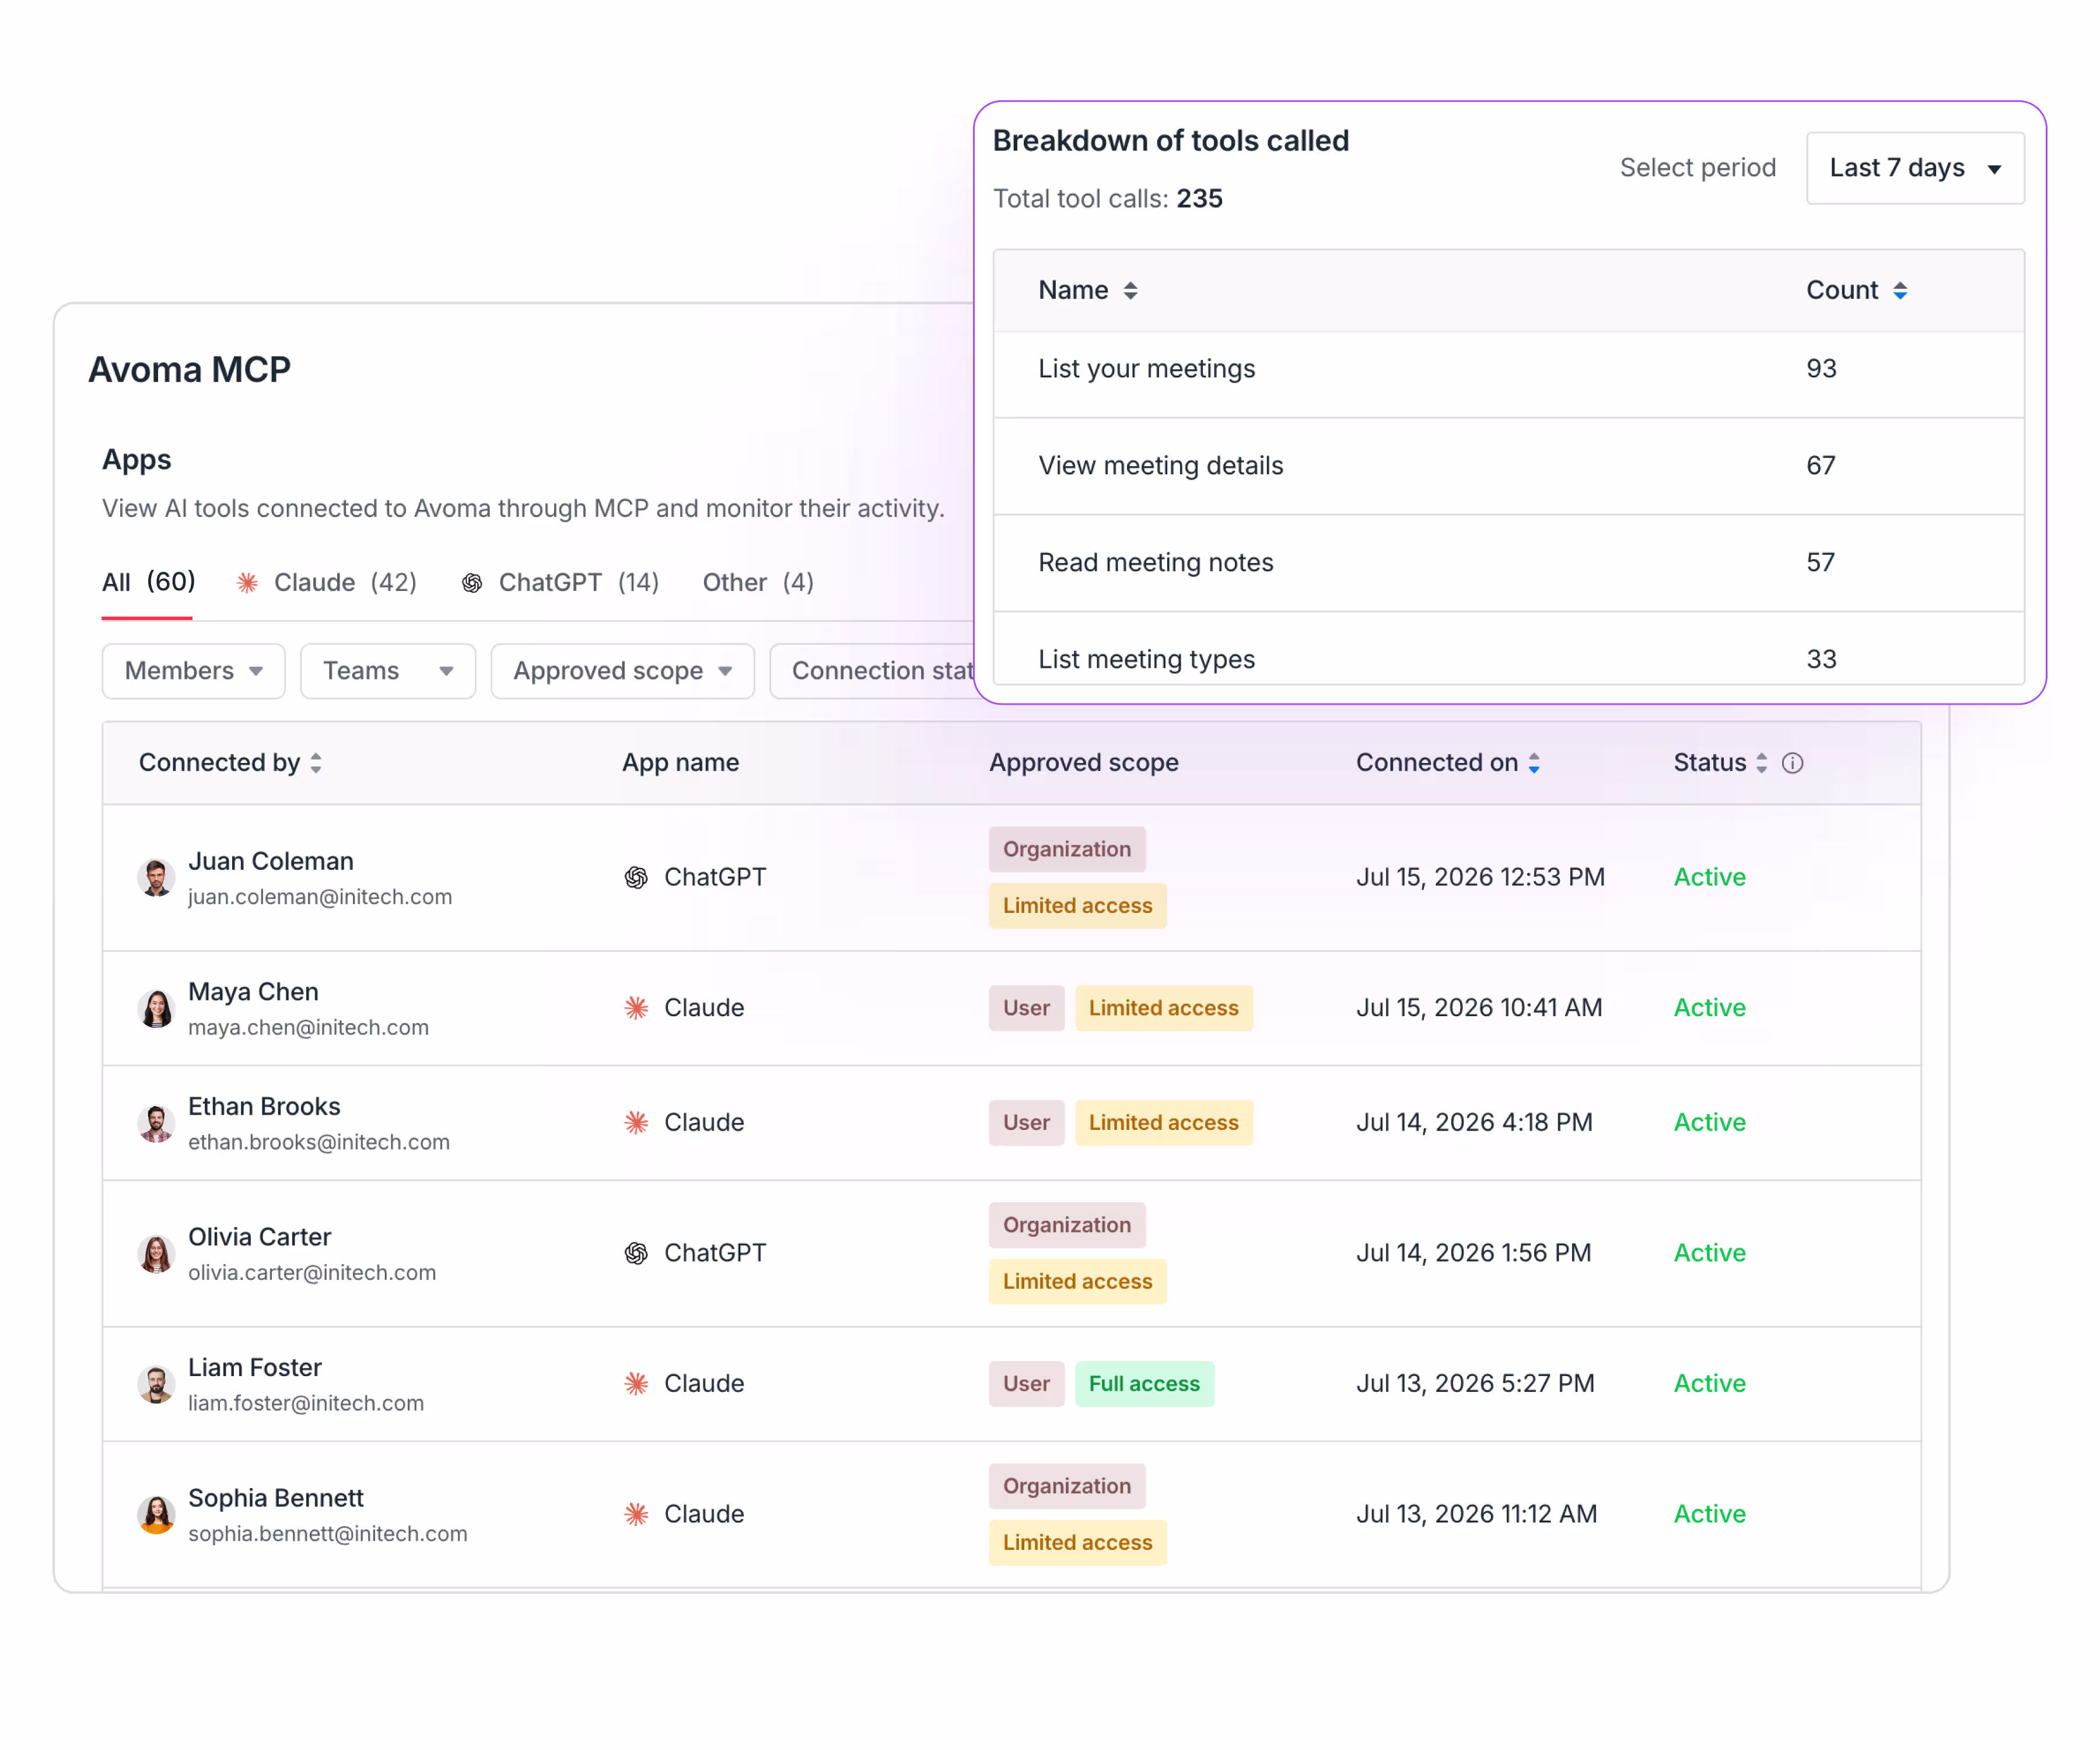Image resolution: width=2100 pixels, height=1750 pixels.
Task: Click sophia.bennett@initech.com email
Action: point(328,1534)
